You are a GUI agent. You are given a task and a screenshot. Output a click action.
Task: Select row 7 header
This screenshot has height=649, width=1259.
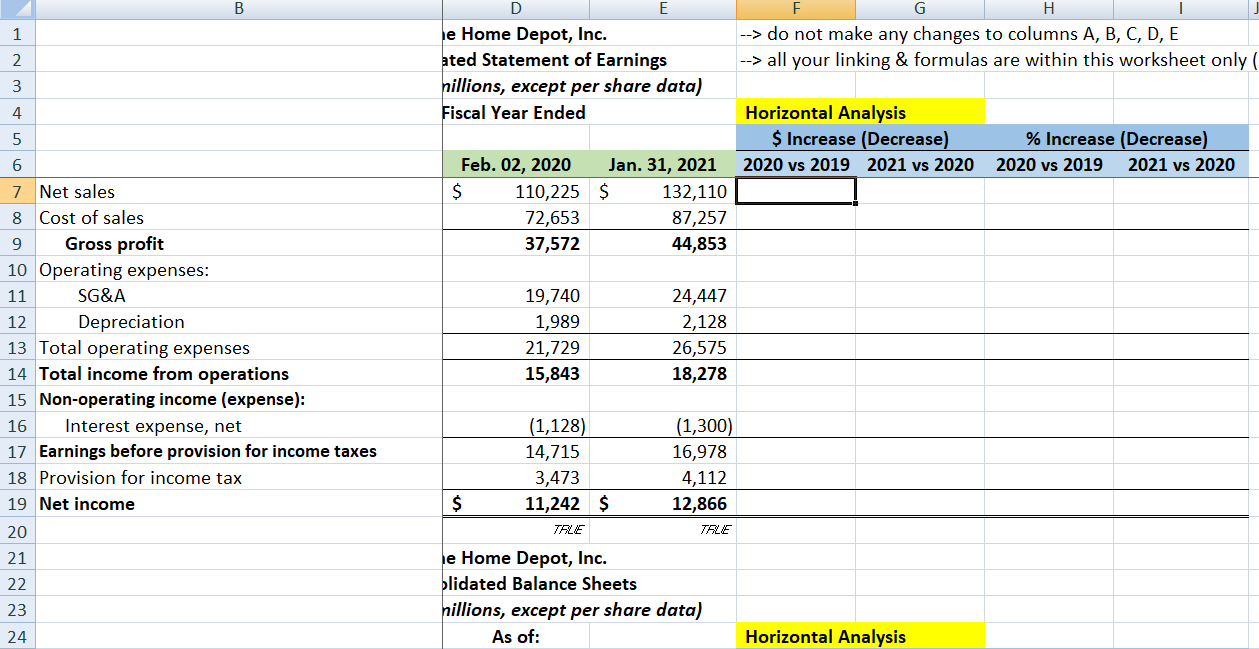[x=15, y=191]
